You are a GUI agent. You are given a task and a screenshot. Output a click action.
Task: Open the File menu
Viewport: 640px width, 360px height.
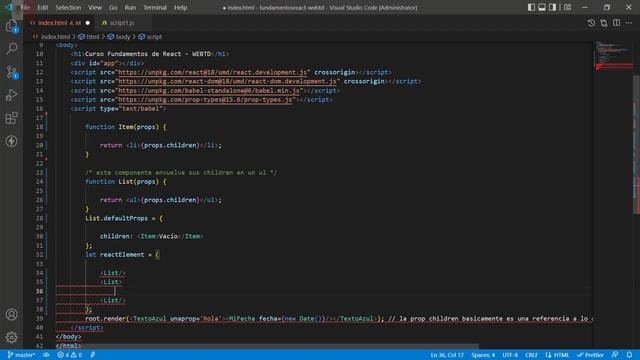coord(25,7)
